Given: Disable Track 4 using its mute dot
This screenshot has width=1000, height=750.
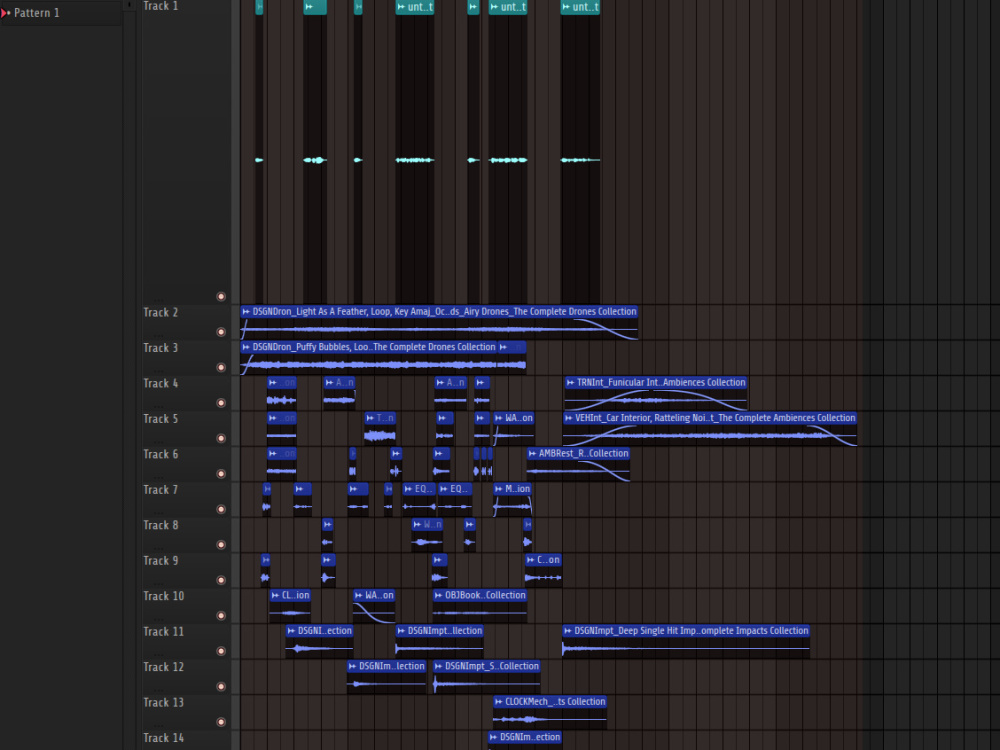Looking at the screenshot, I should pyautogui.click(x=221, y=403).
